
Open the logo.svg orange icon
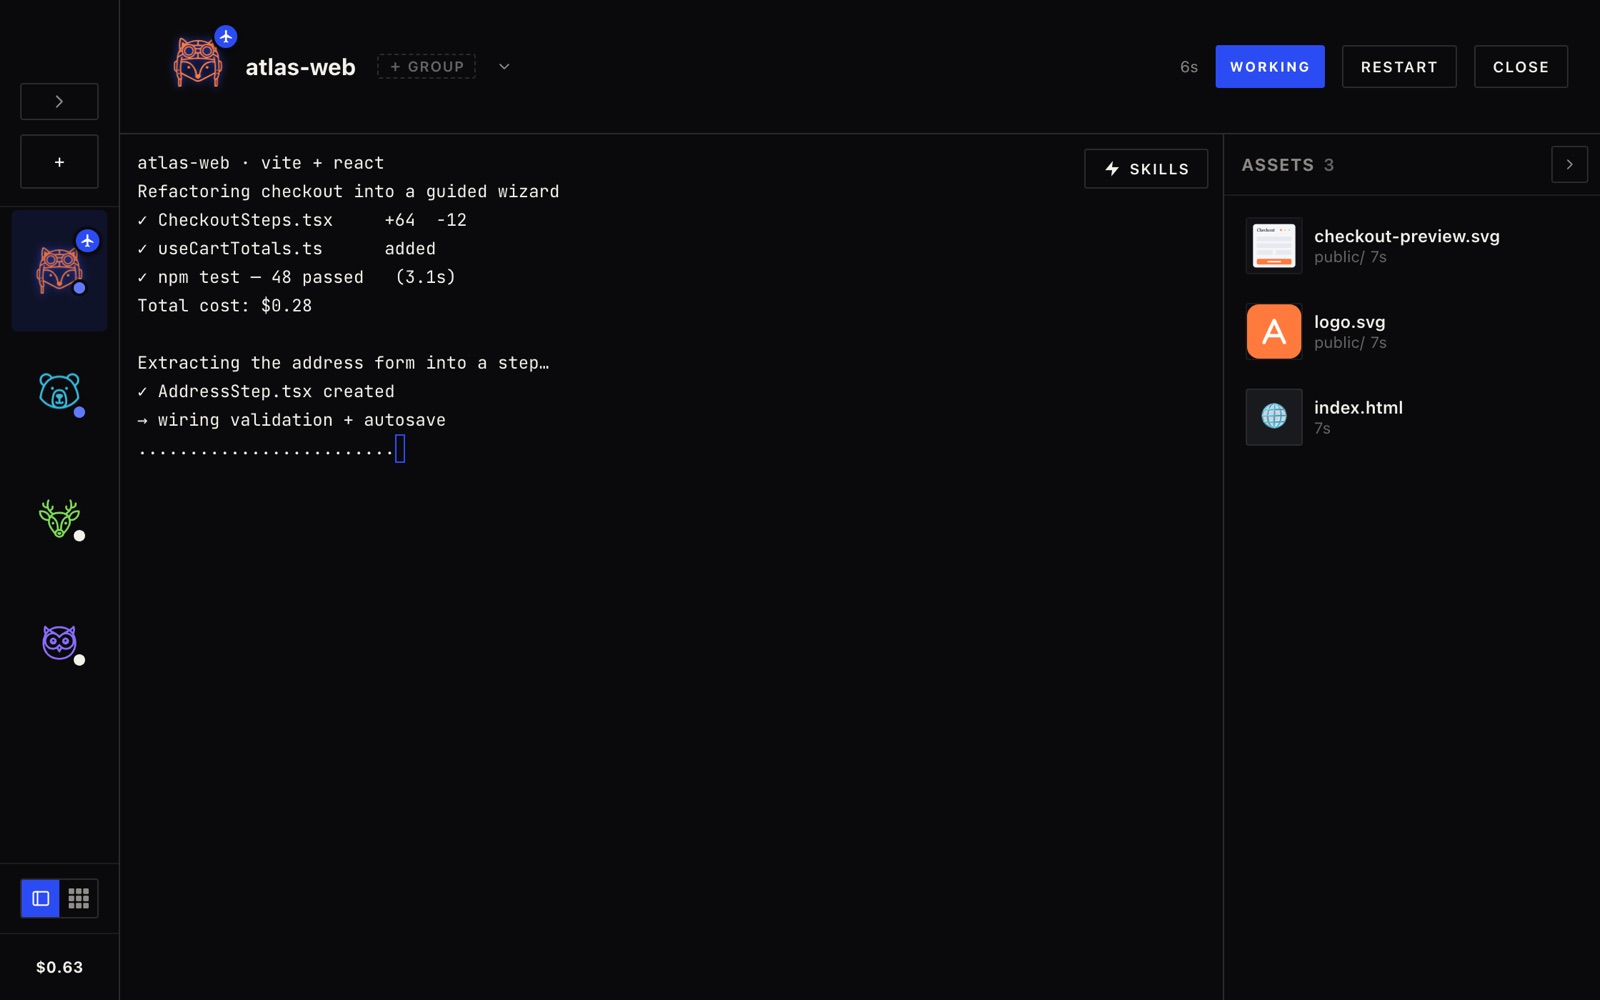click(1274, 331)
